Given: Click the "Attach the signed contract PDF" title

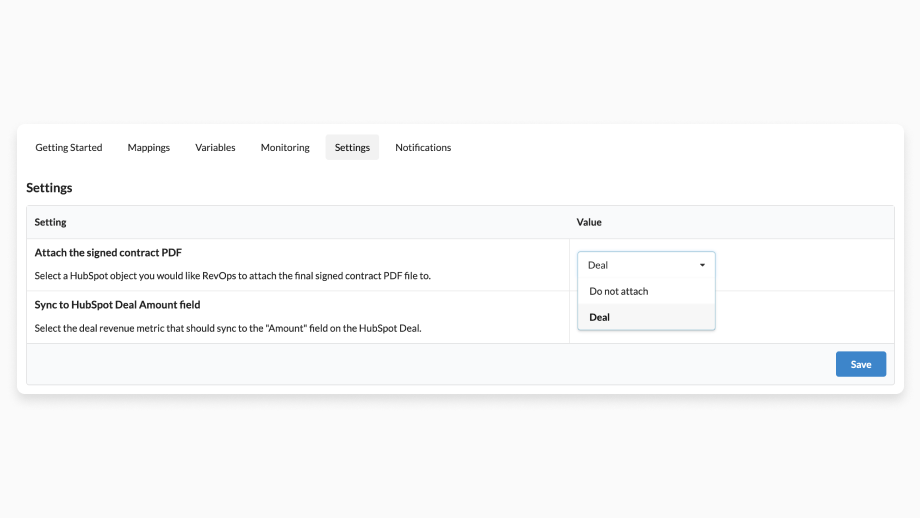Looking at the screenshot, I should (108, 253).
